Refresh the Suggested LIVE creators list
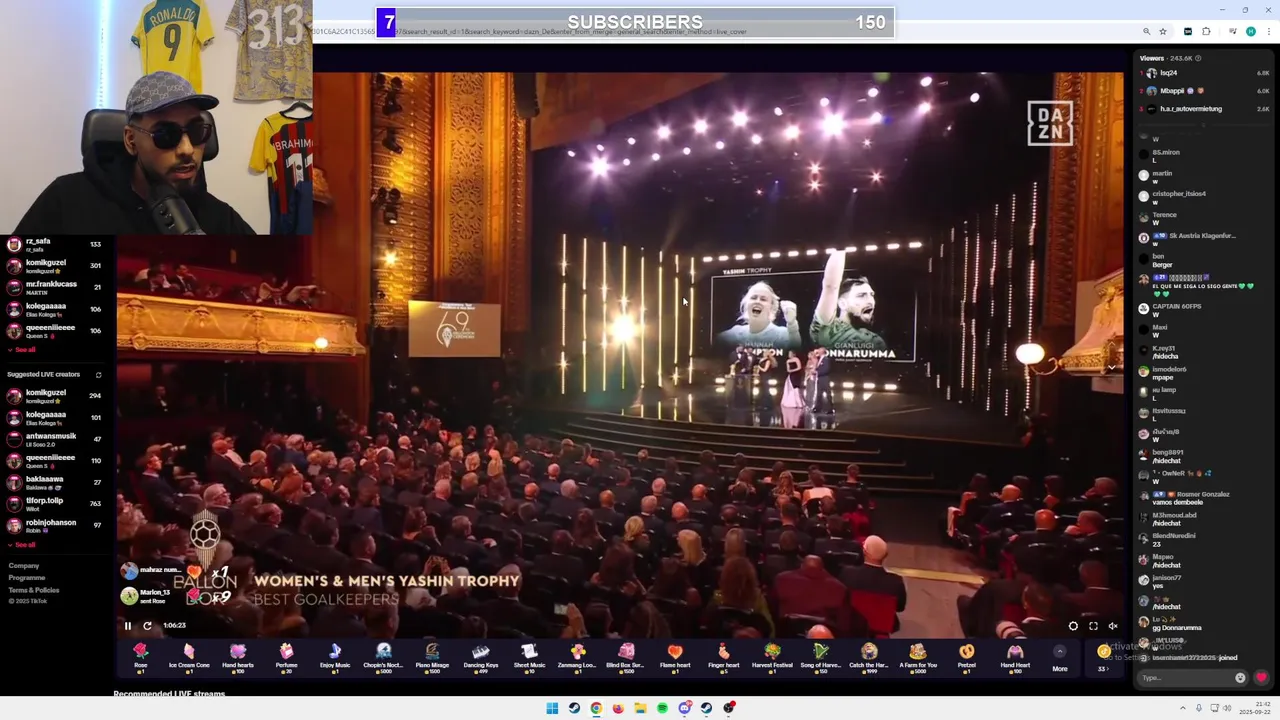The image size is (1280, 720). [98, 375]
